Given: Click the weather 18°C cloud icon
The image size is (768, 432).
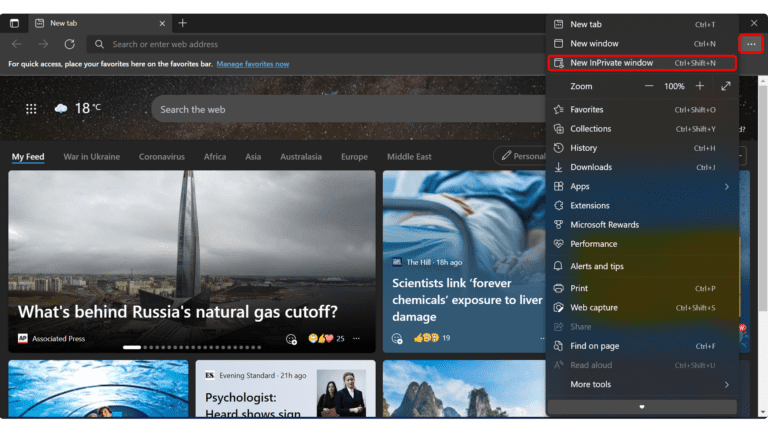Looking at the screenshot, I should (x=61, y=109).
